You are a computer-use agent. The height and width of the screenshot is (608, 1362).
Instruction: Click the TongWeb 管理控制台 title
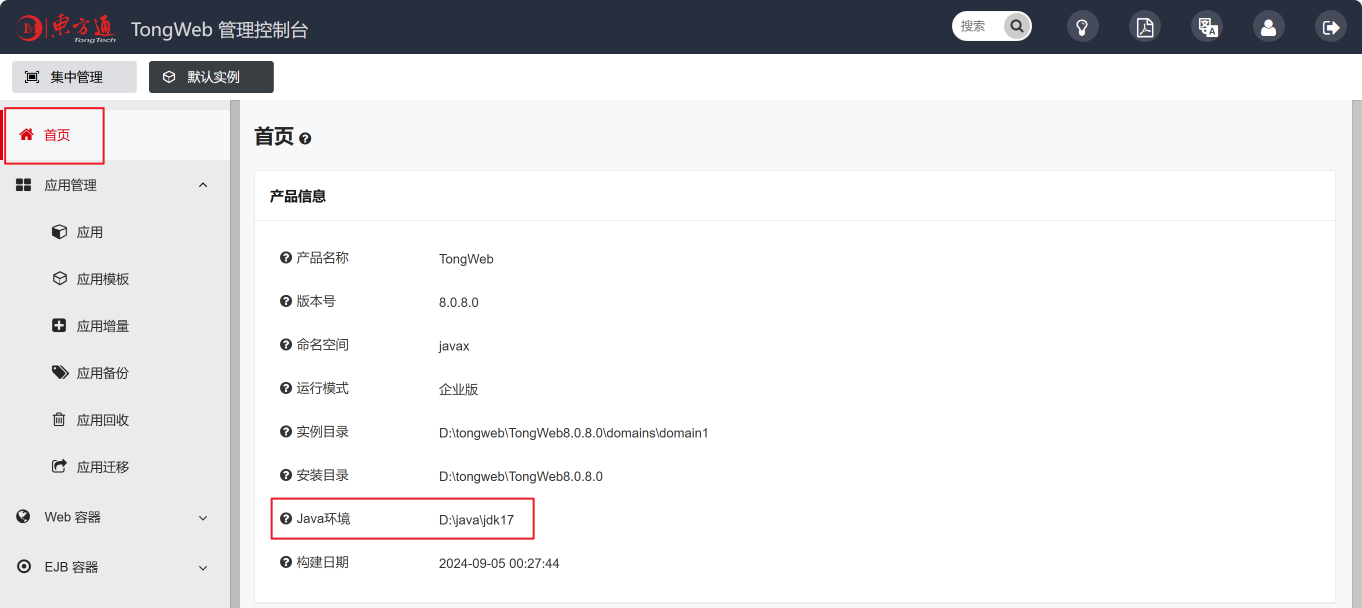219,30
